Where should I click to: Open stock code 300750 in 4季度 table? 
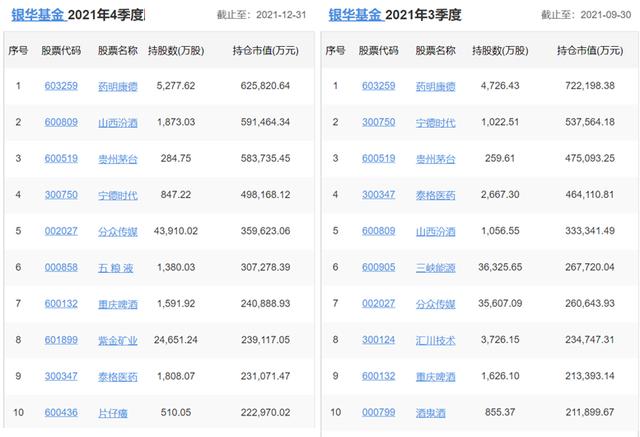(61, 195)
